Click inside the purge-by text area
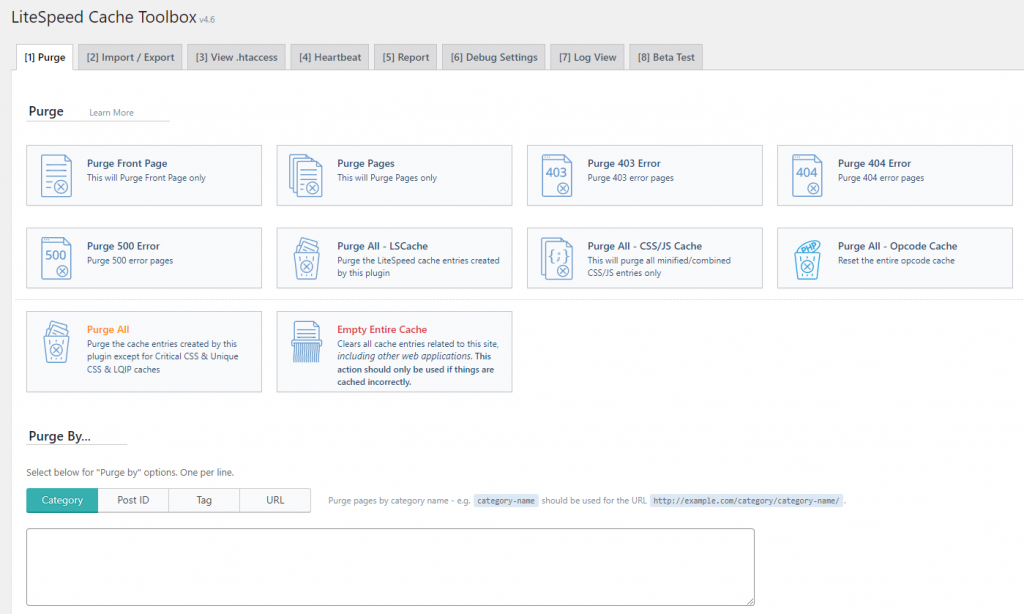This screenshot has height=614, width=1024. [391, 567]
